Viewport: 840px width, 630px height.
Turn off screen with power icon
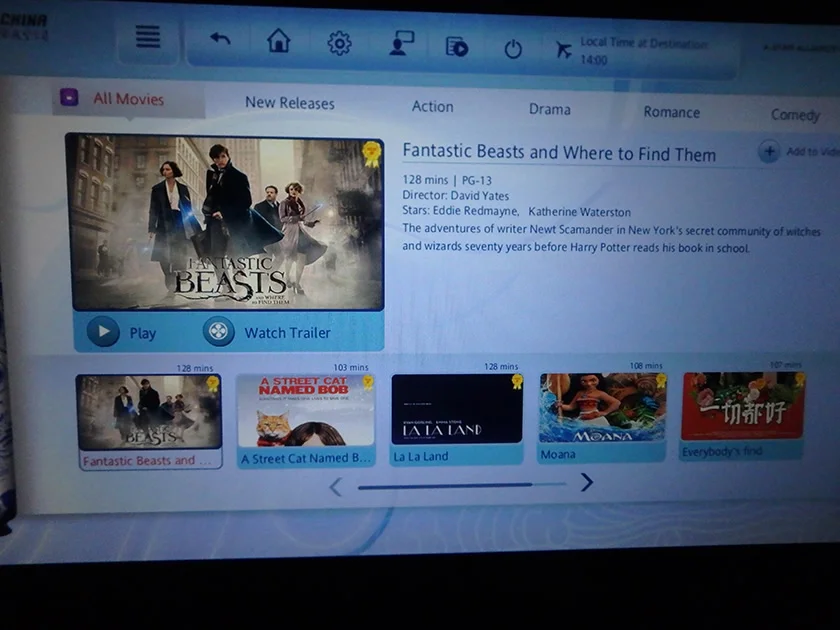click(513, 49)
